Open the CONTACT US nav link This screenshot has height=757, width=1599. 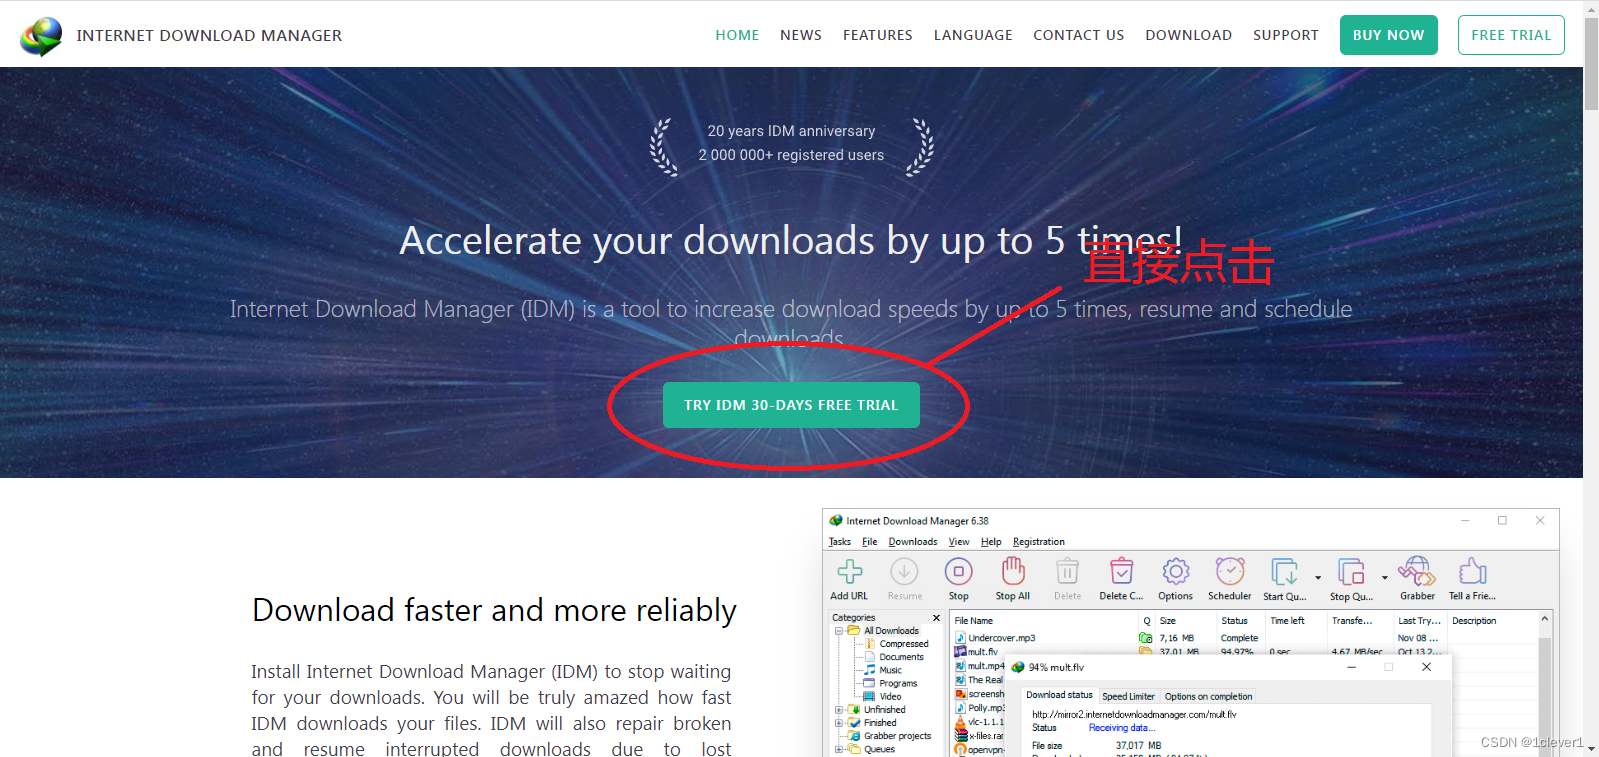pos(1079,35)
